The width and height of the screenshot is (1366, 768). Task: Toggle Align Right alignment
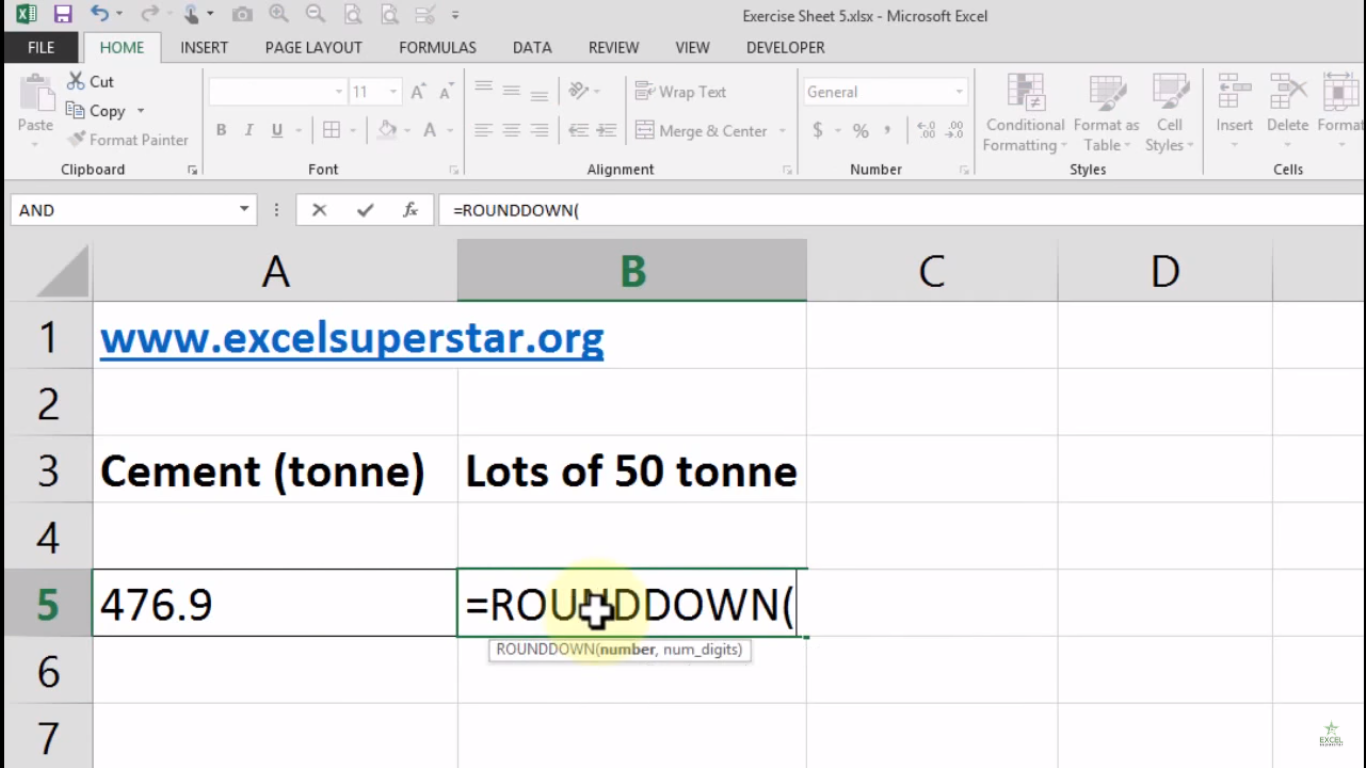click(x=539, y=130)
